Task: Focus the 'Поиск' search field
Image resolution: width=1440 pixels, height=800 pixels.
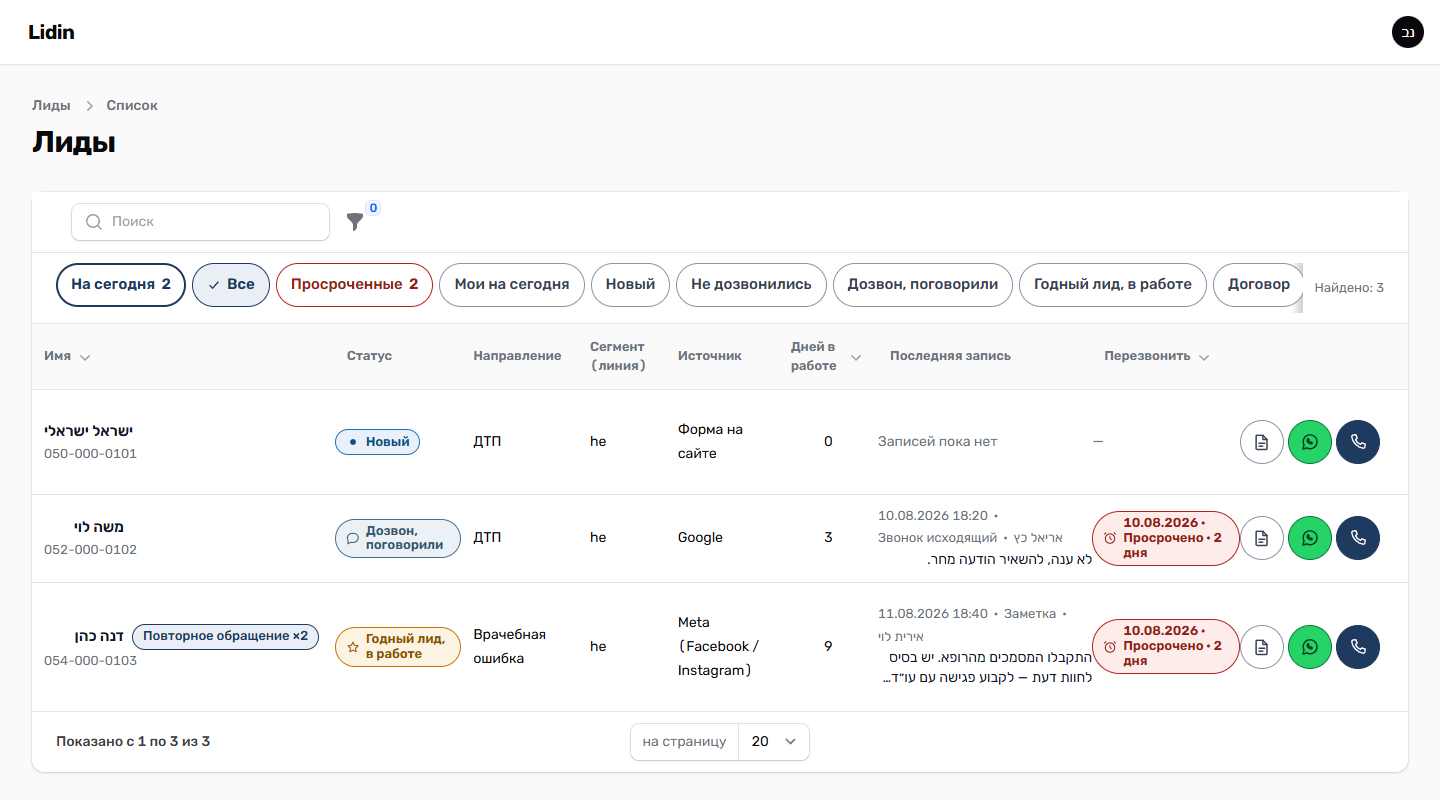Action: coord(200,222)
